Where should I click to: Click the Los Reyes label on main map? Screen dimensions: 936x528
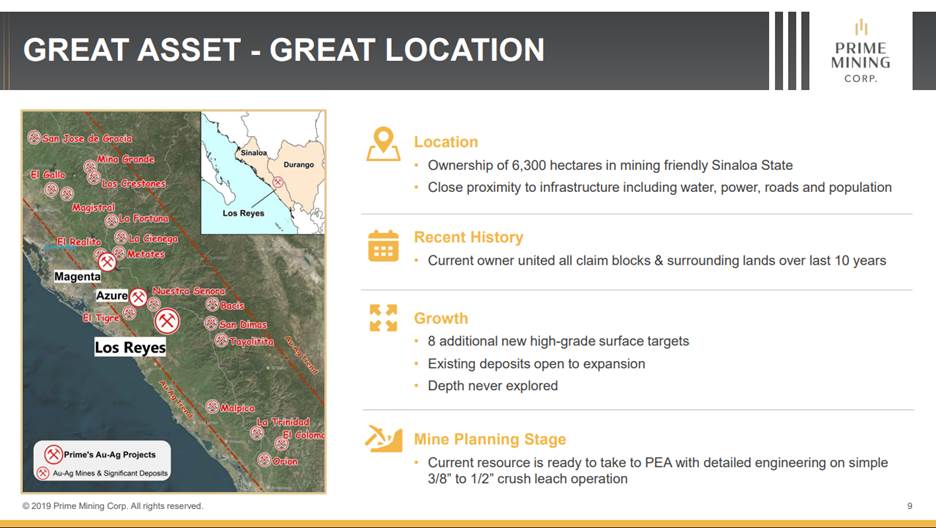(x=130, y=347)
